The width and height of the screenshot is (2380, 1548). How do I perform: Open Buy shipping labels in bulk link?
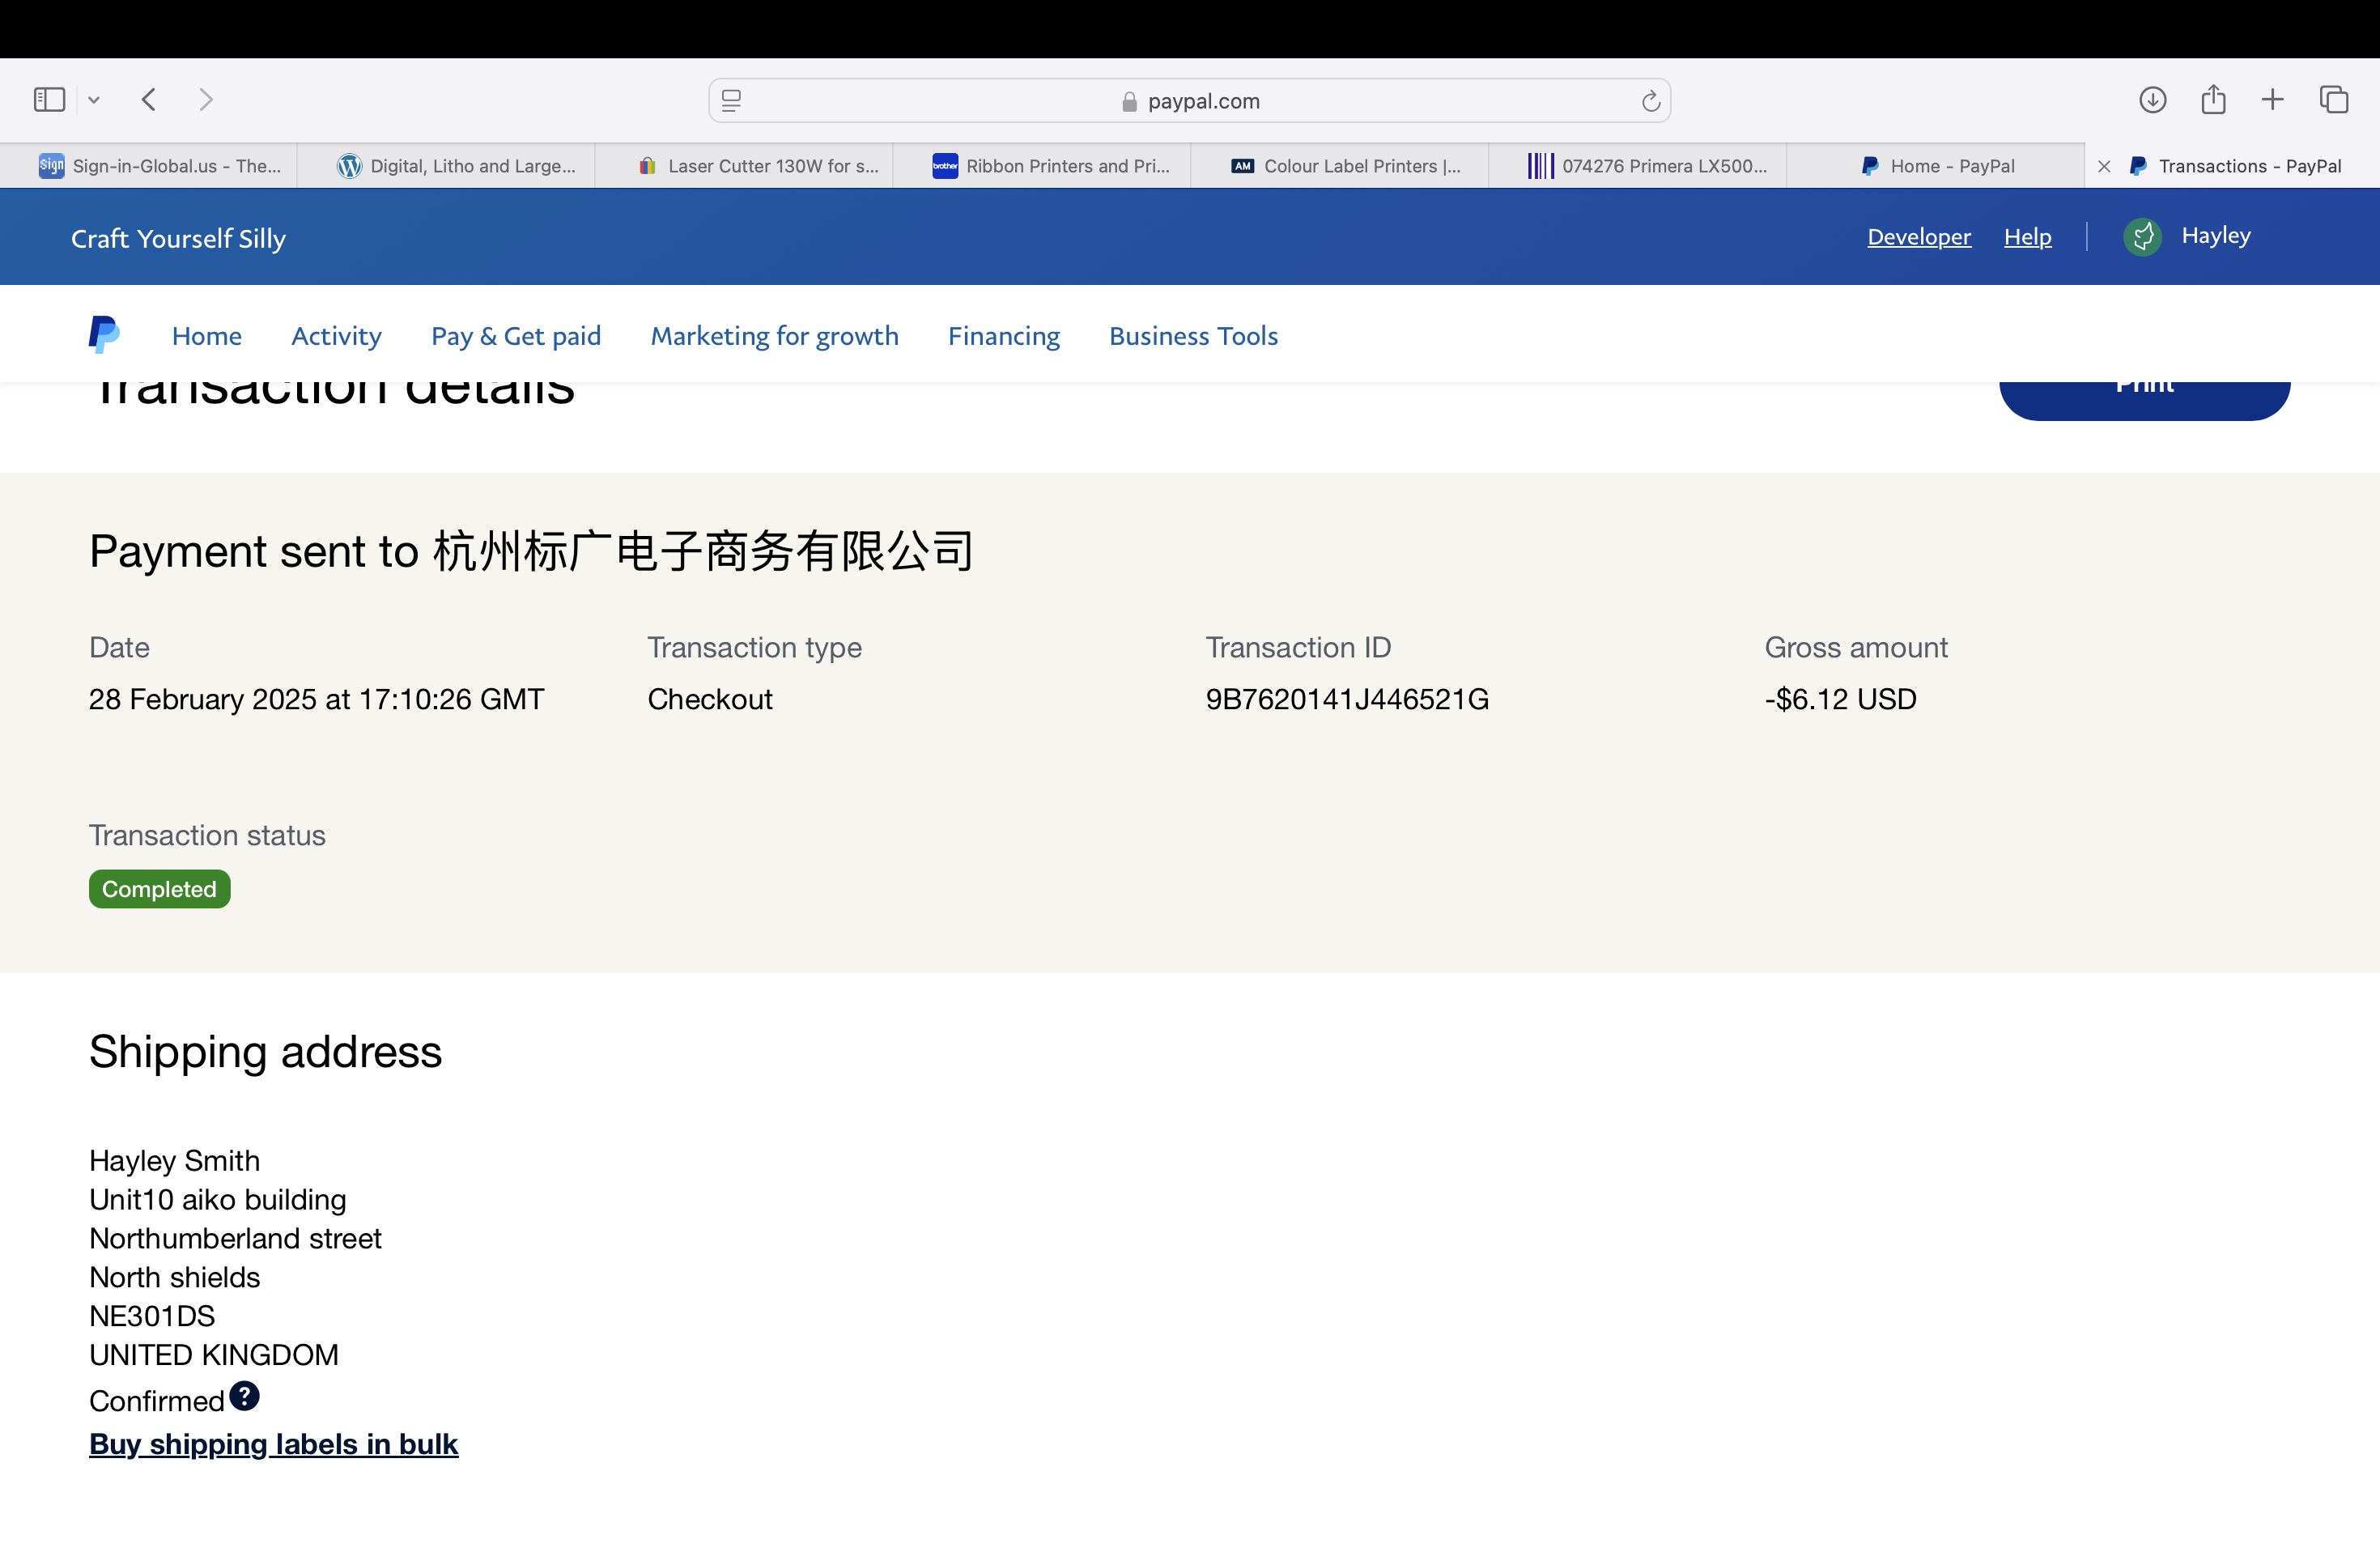[273, 1444]
